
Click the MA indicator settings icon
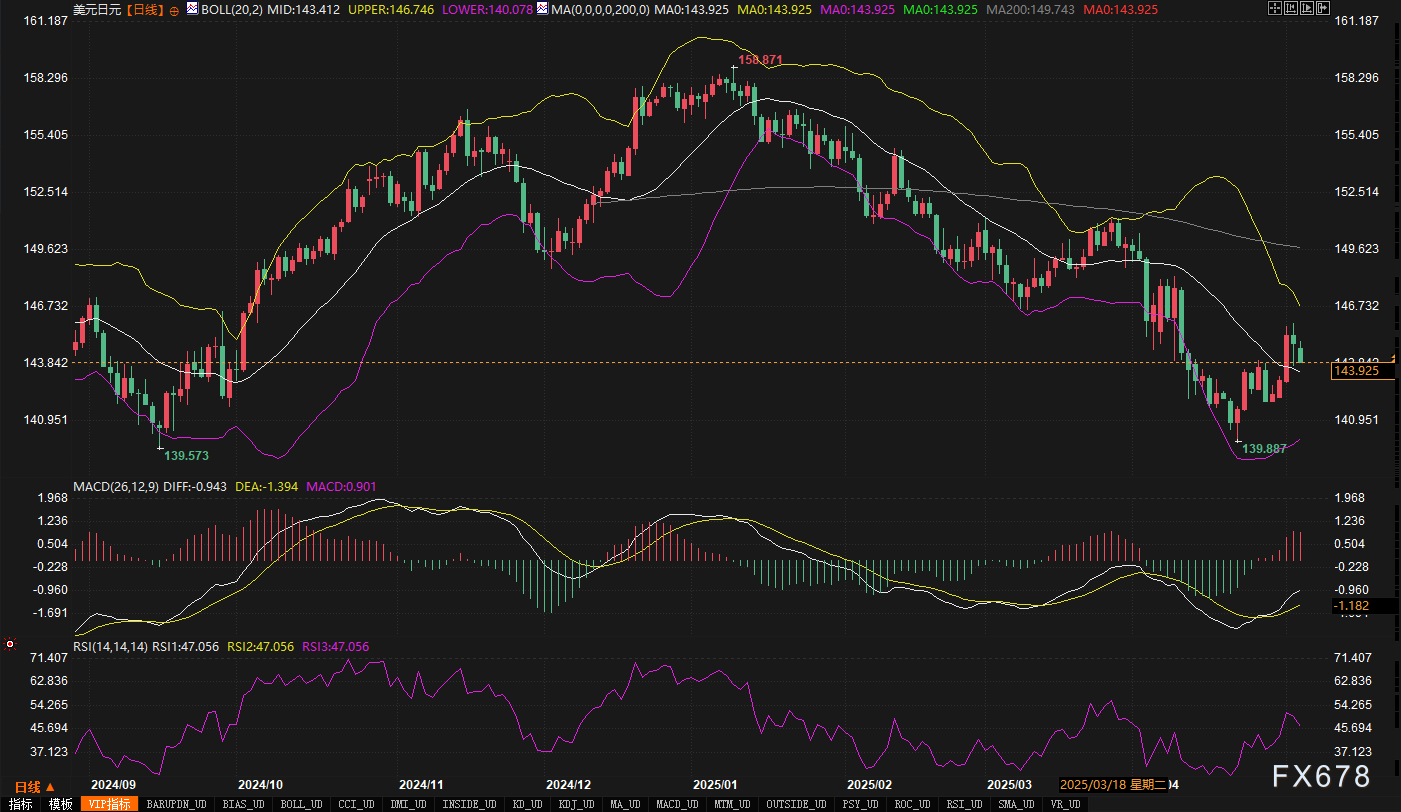coord(542,9)
